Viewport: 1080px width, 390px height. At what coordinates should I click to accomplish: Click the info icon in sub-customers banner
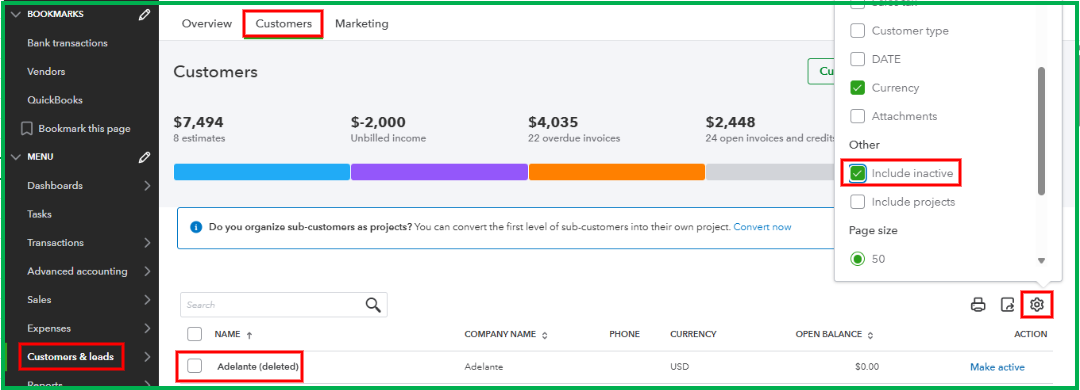click(x=196, y=227)
